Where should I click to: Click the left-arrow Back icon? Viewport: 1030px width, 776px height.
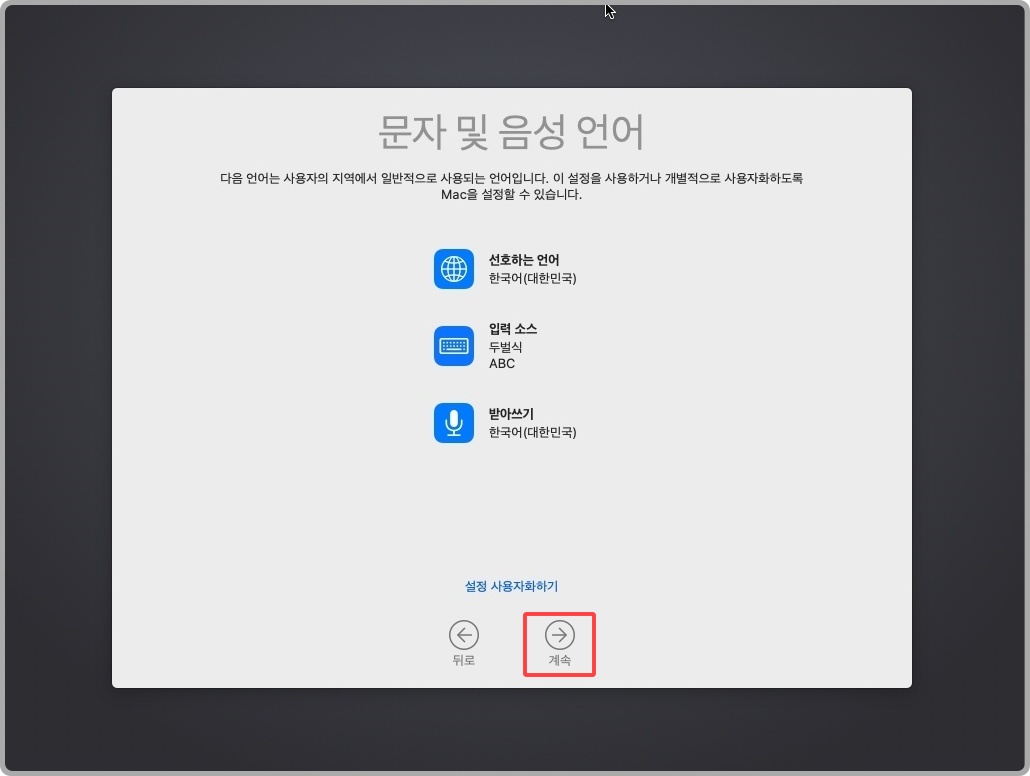pyautogui.click(x=463, y=633)
